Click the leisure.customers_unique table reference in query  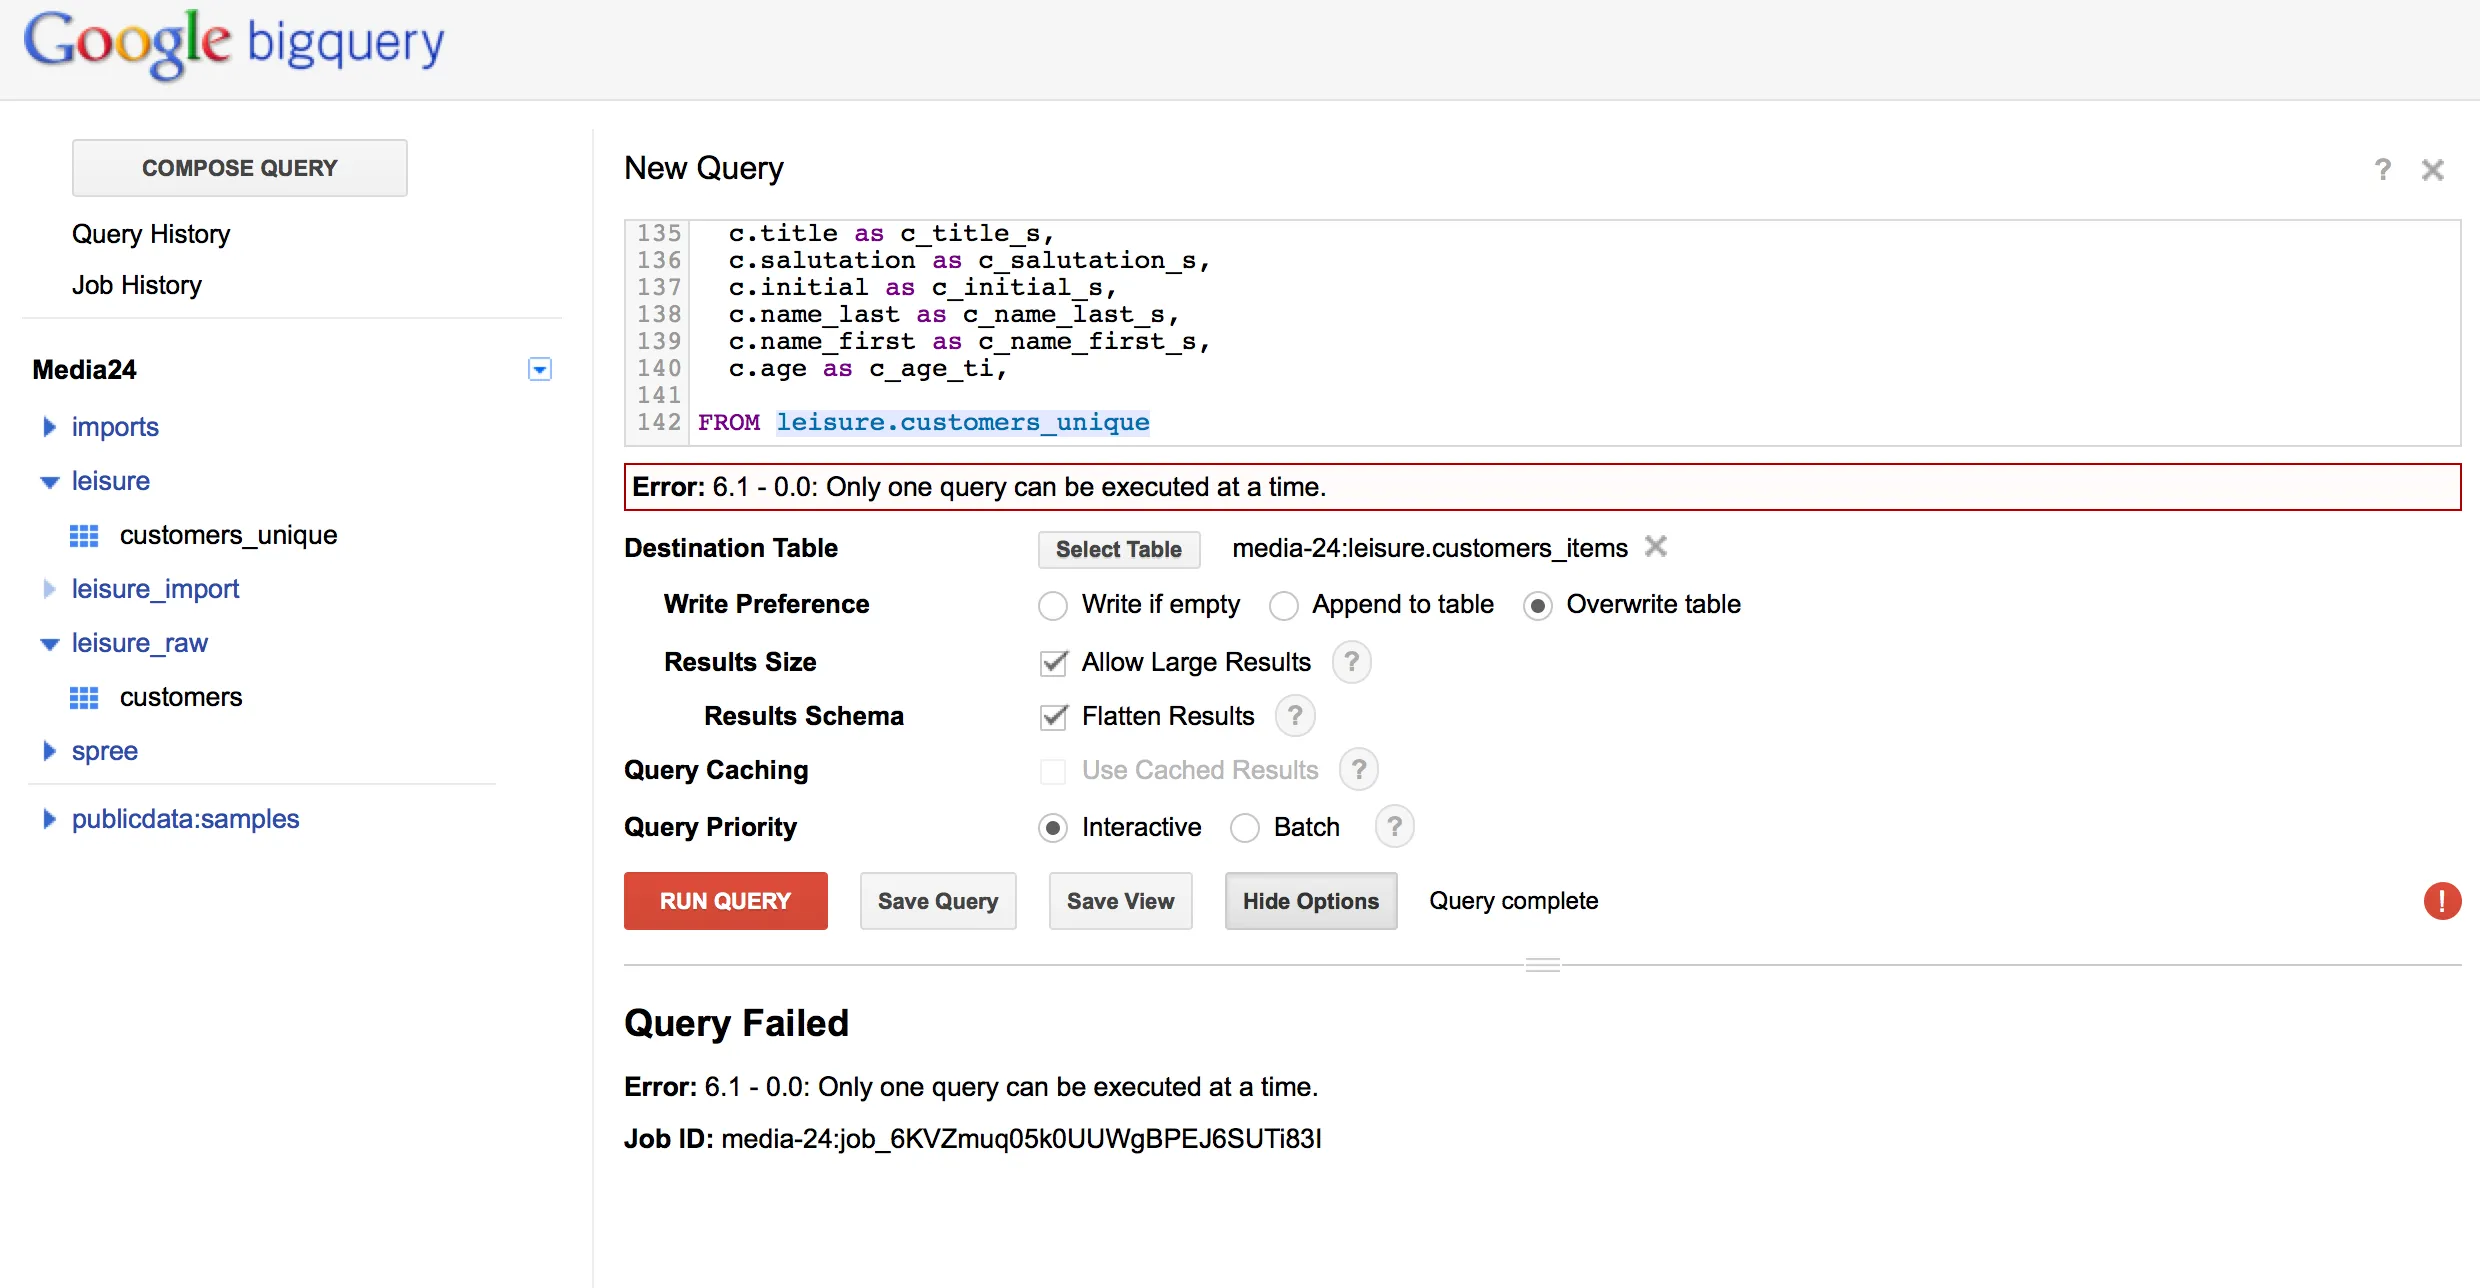tap(963, 422)
